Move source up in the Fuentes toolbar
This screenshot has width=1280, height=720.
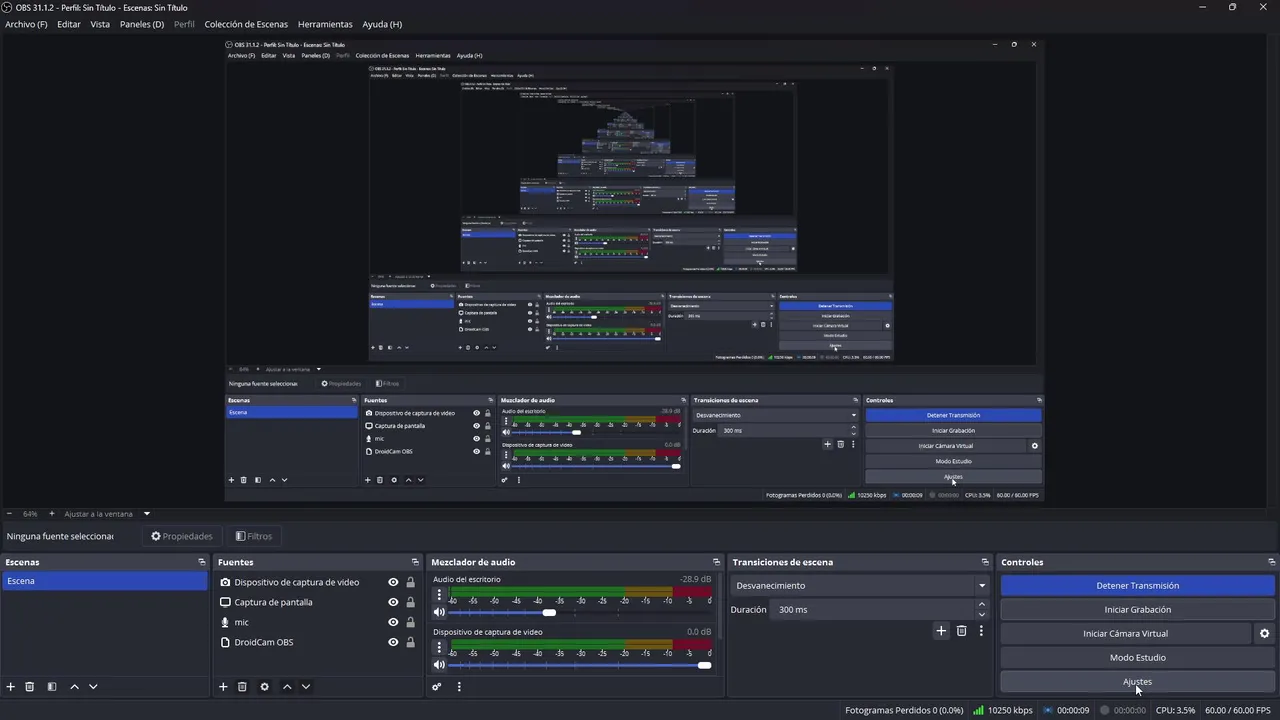[287, 687]
